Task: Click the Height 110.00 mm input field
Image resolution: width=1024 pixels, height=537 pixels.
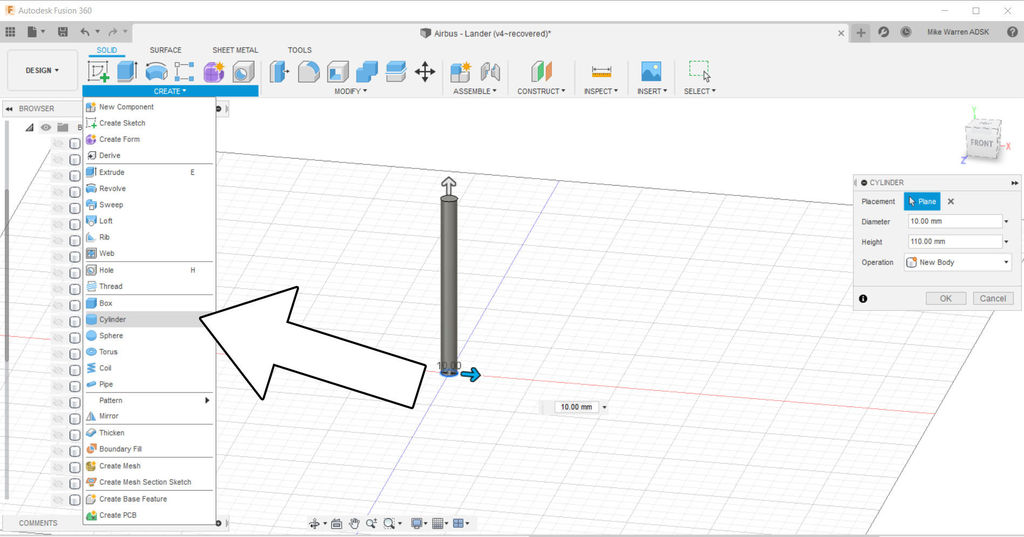Action: (954, 242)
